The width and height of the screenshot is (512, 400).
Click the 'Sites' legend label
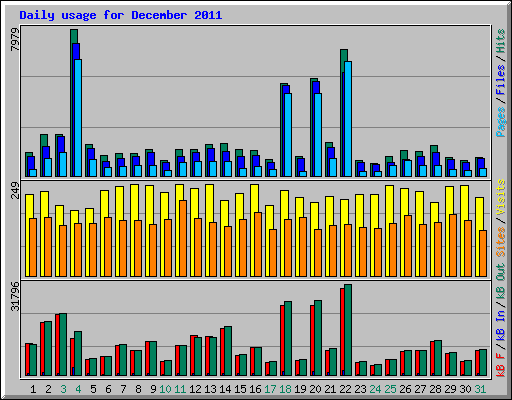501,242
